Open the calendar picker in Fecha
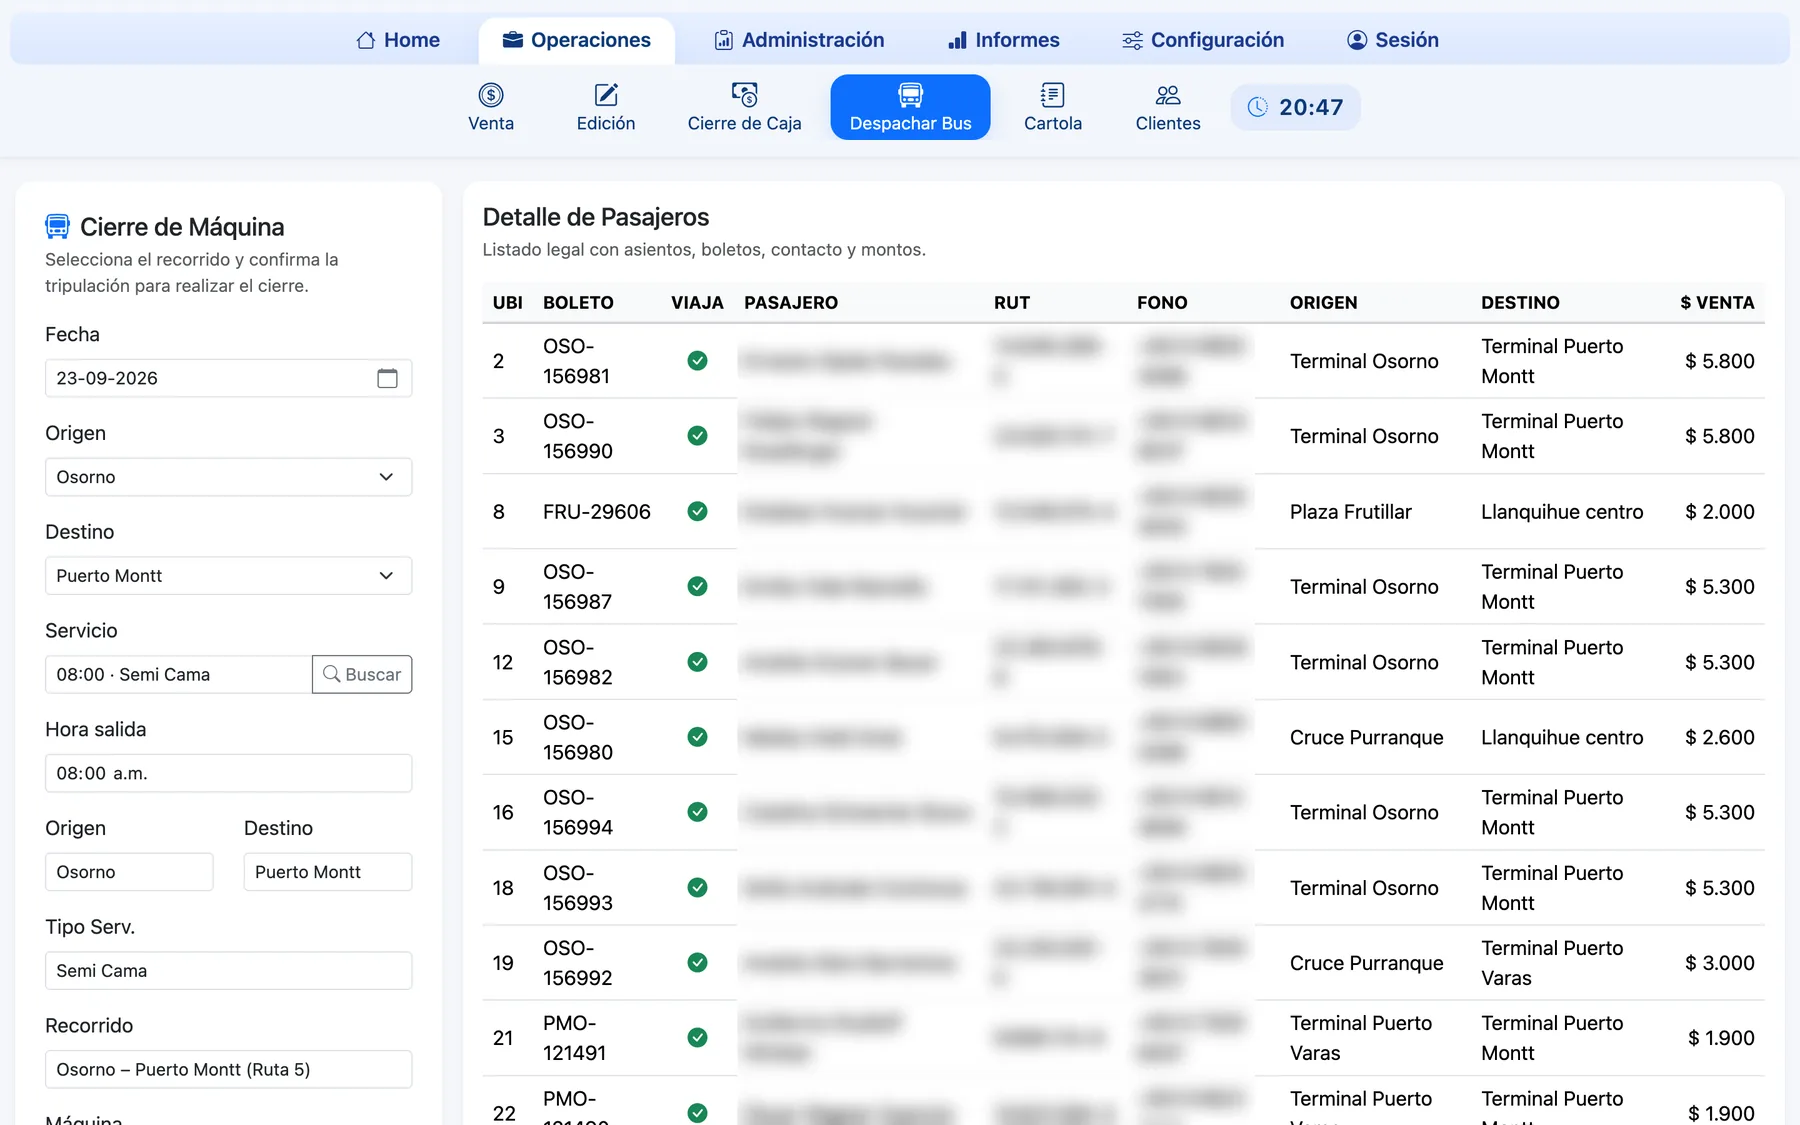 pyautogui.click(x=387, y=378)
